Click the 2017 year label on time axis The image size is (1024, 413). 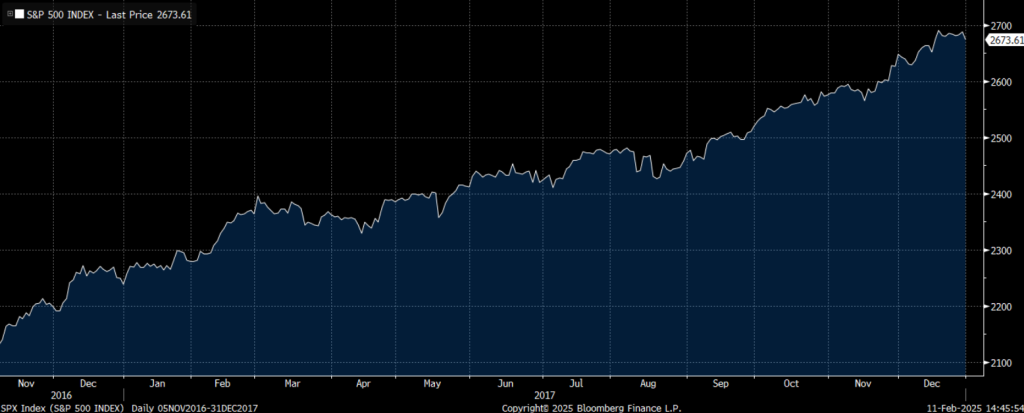(544, 395)
